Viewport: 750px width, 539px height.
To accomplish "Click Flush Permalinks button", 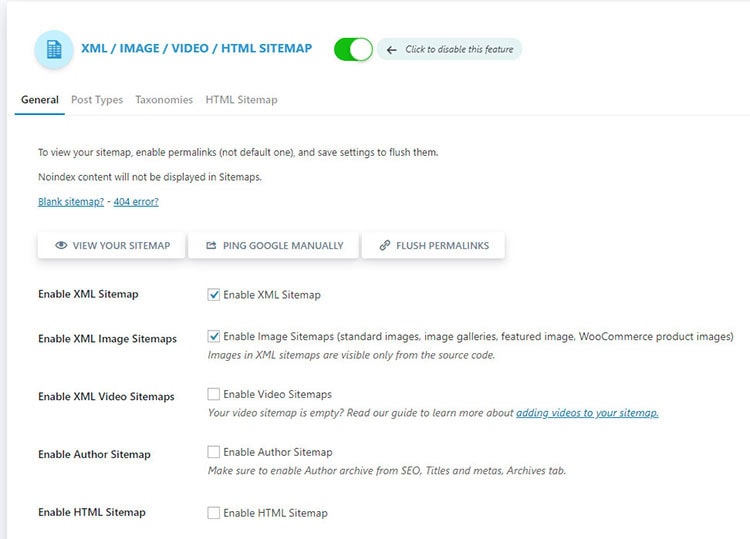I will point(433,245).
